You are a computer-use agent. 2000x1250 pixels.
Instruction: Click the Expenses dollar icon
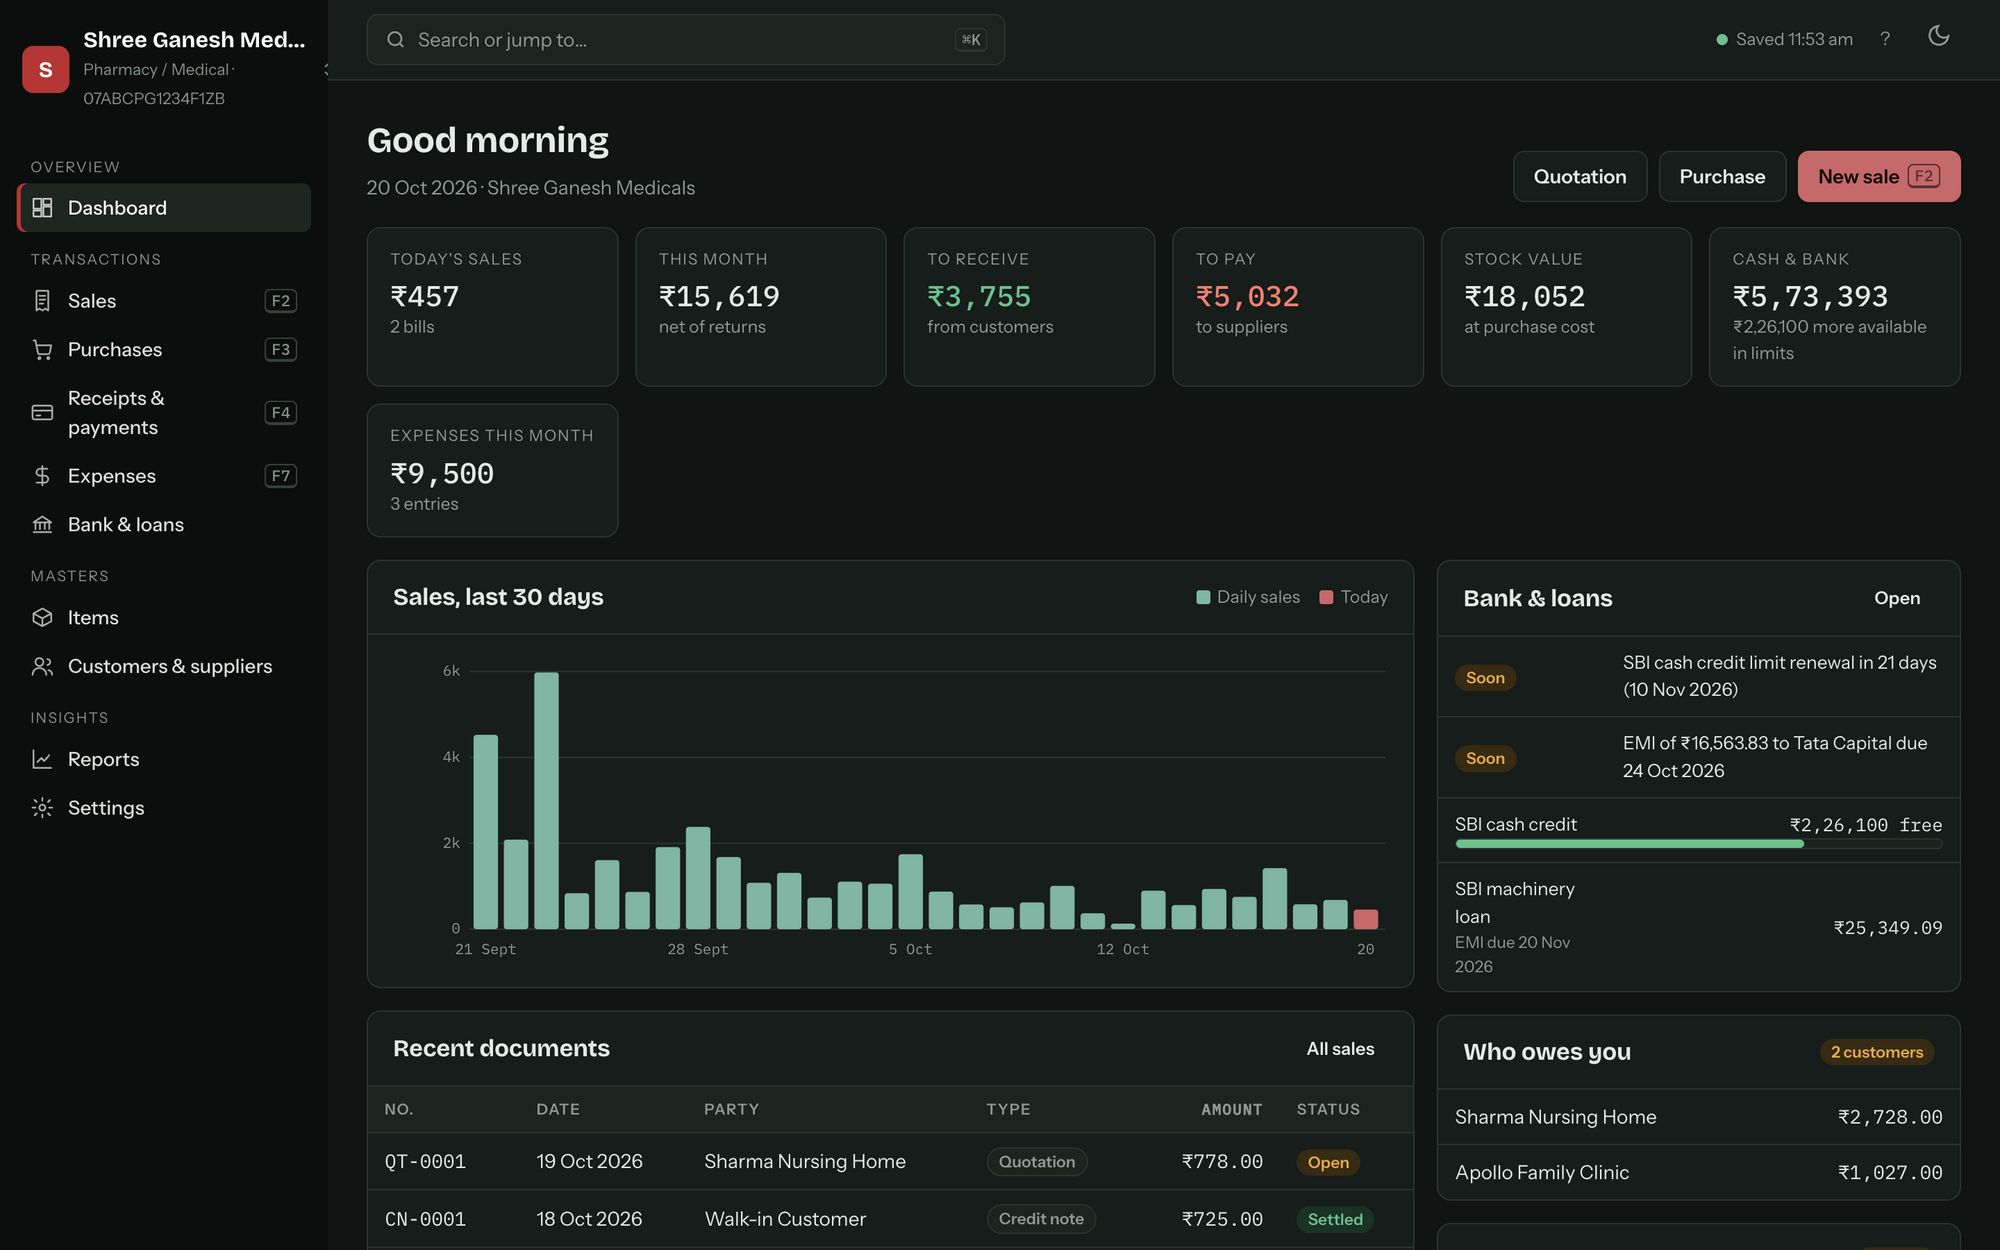[x=42, y=476]
